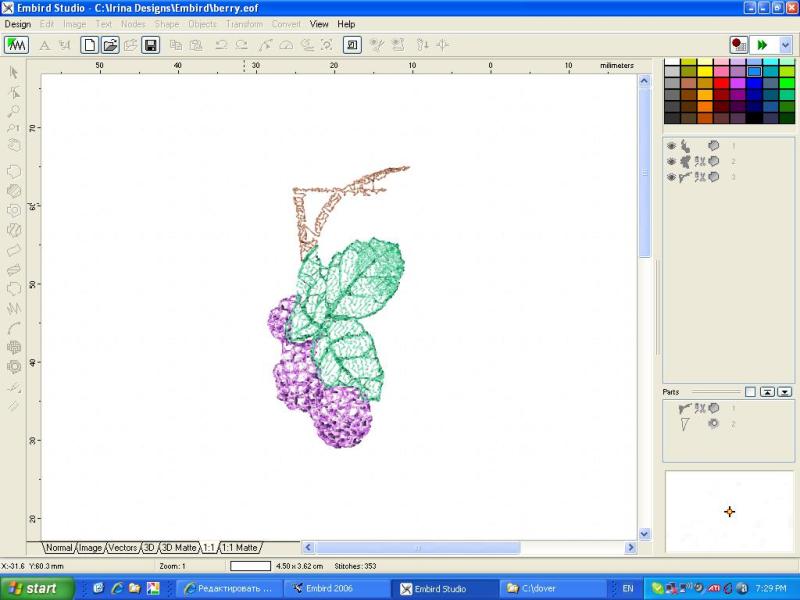Image resolution: width=800 pixels, height=600 pixels.
Task: Open the Design menu
Action: pos(18,24)
